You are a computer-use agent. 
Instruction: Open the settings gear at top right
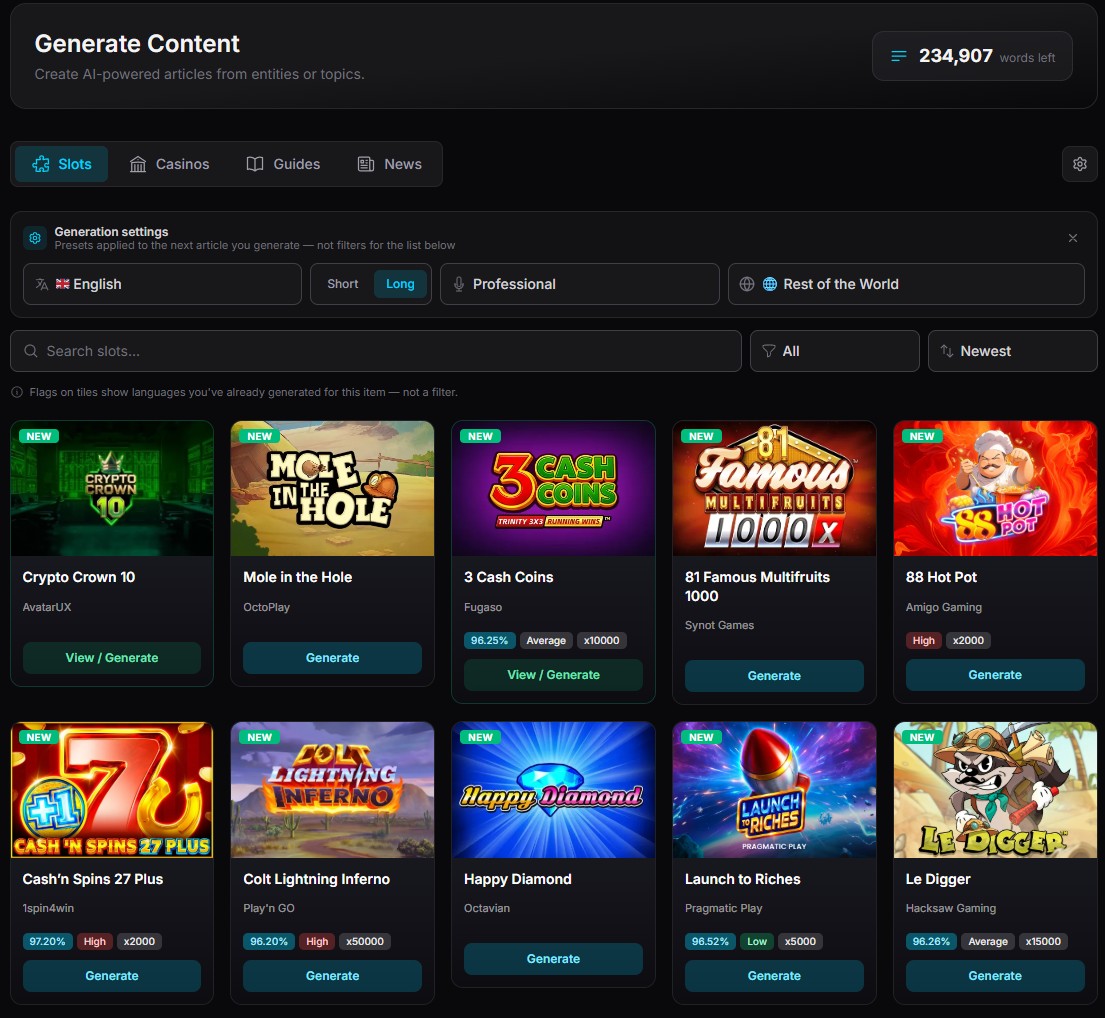coord(1079,164)
